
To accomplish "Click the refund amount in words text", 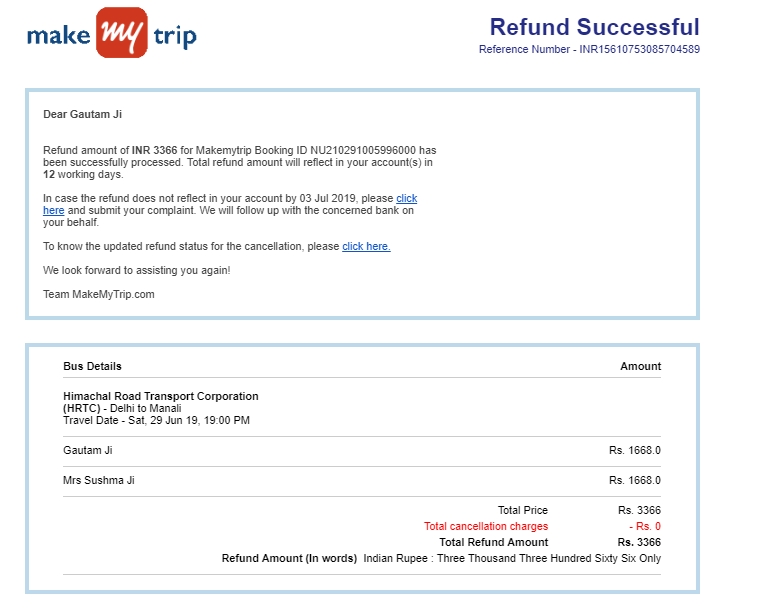I will [512, 558].
